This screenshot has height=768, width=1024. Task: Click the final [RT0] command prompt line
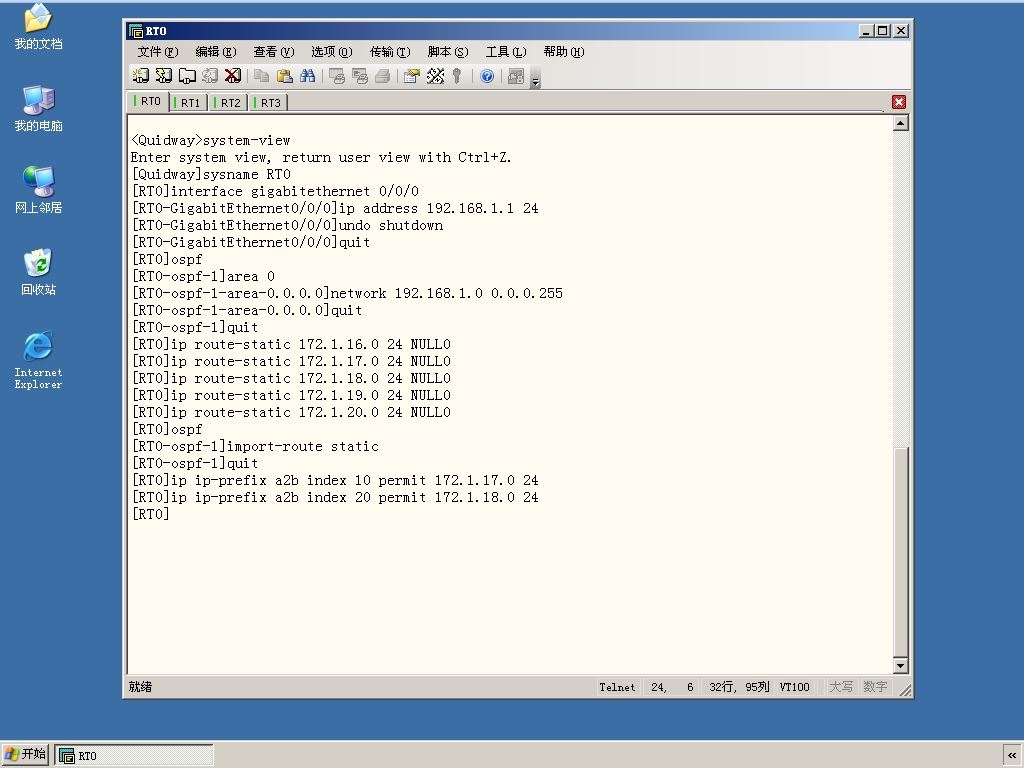(x=150, y=514)
